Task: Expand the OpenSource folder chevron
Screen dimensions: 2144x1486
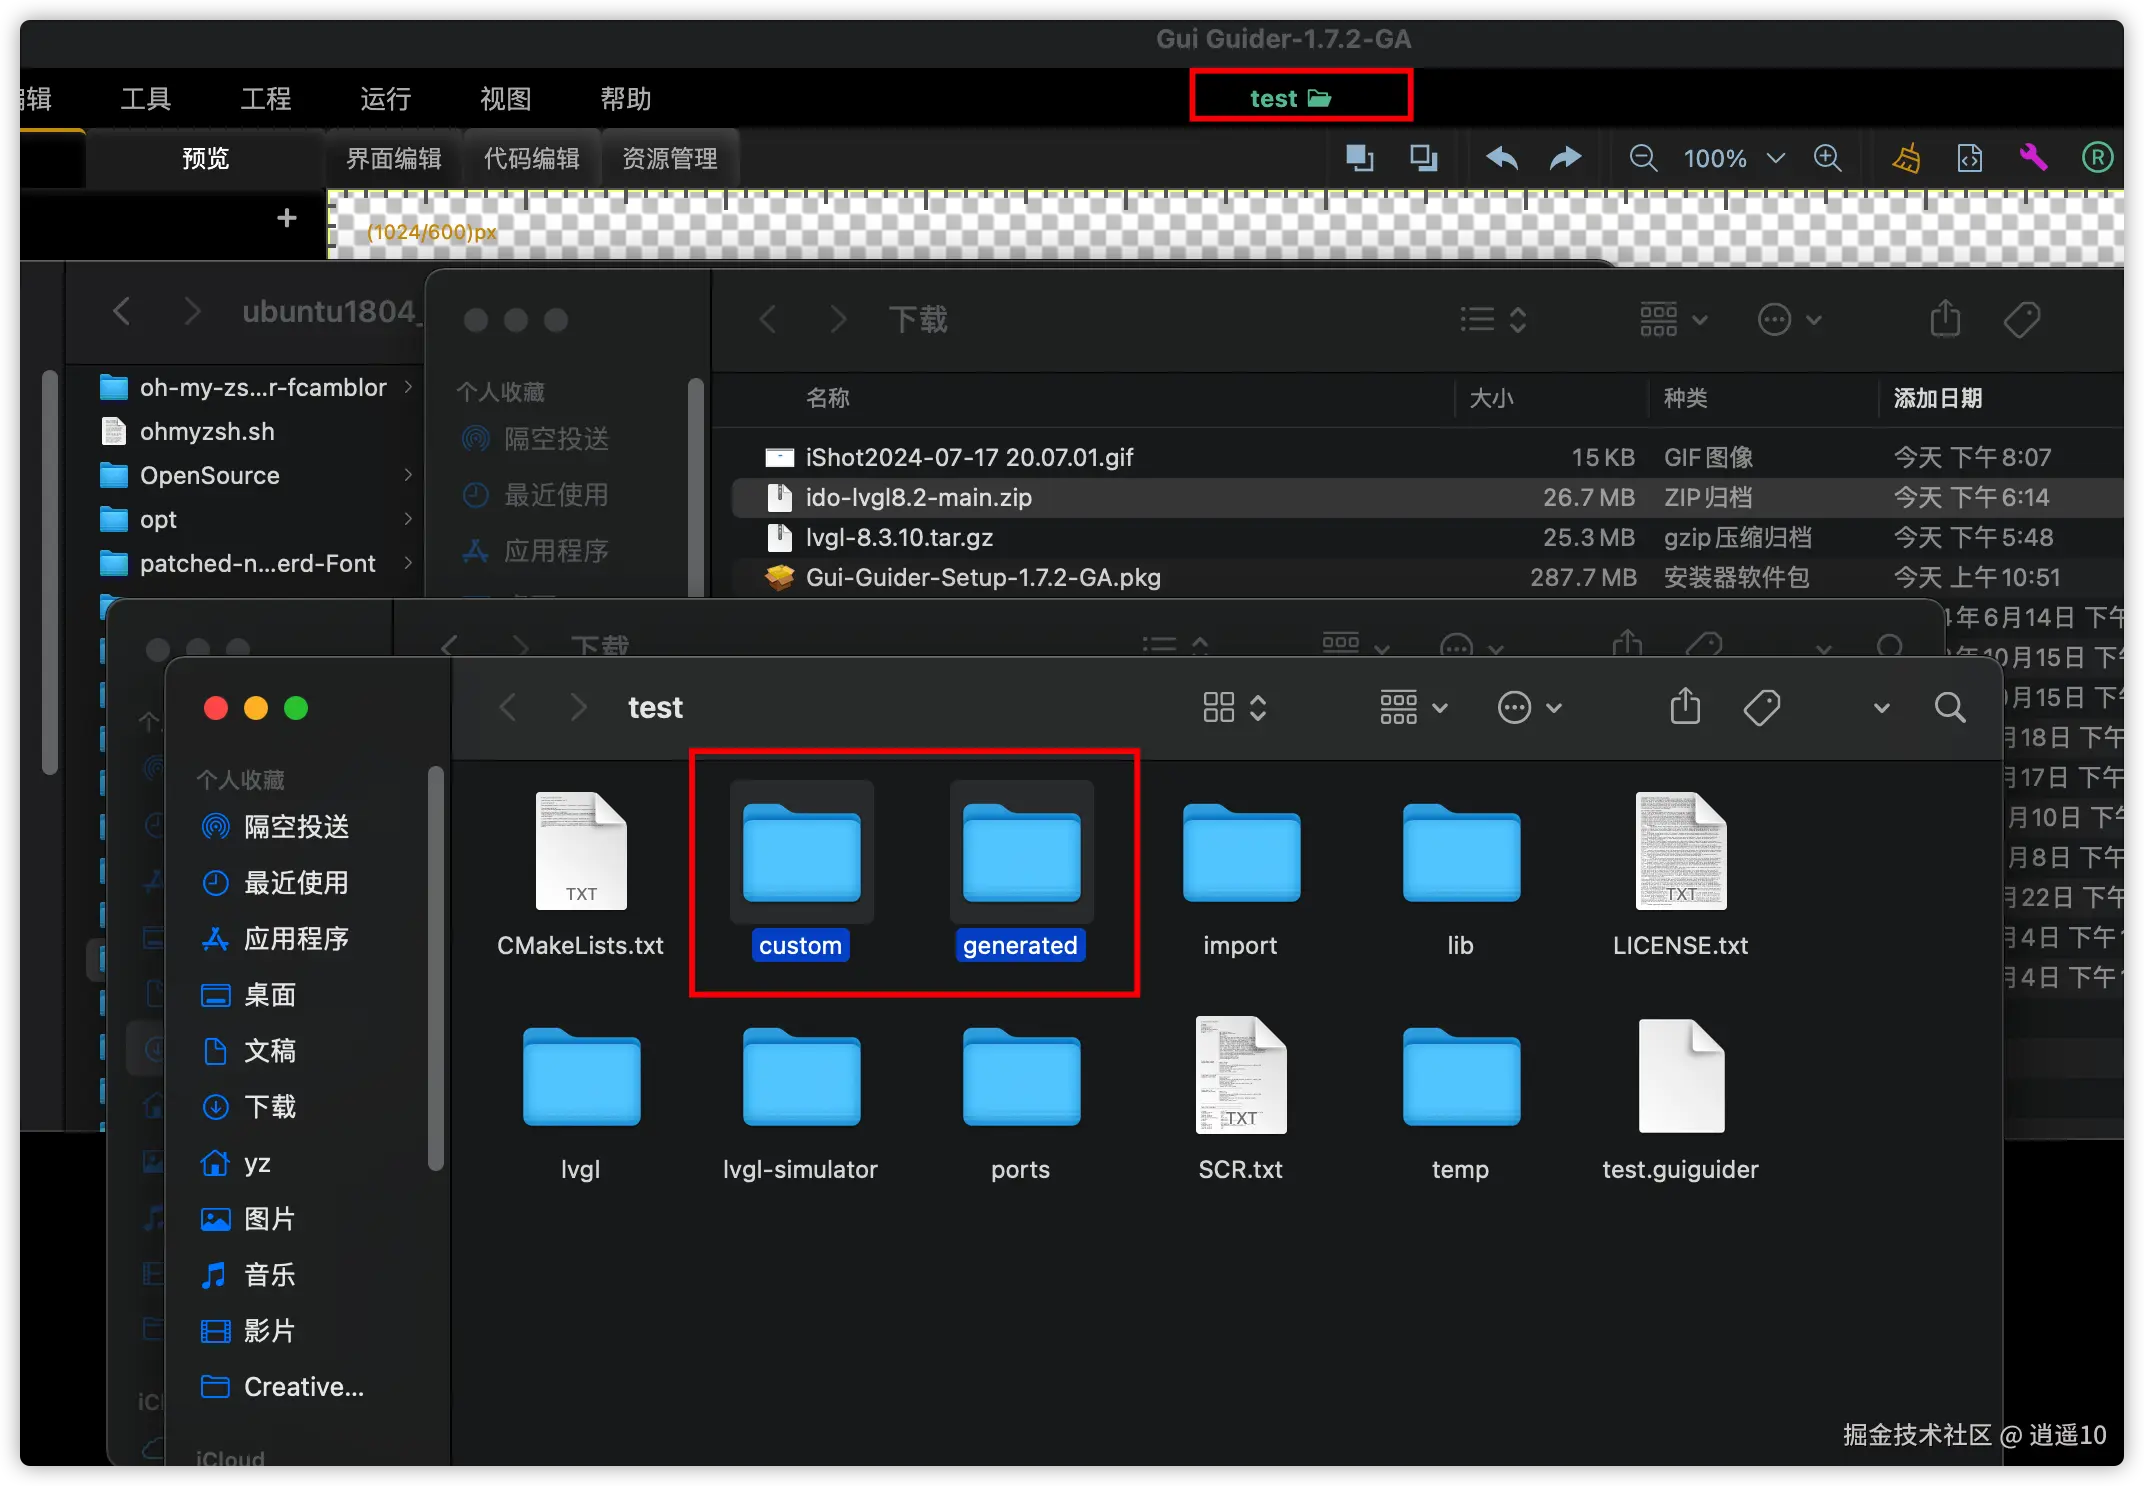Action: [408, 475]
